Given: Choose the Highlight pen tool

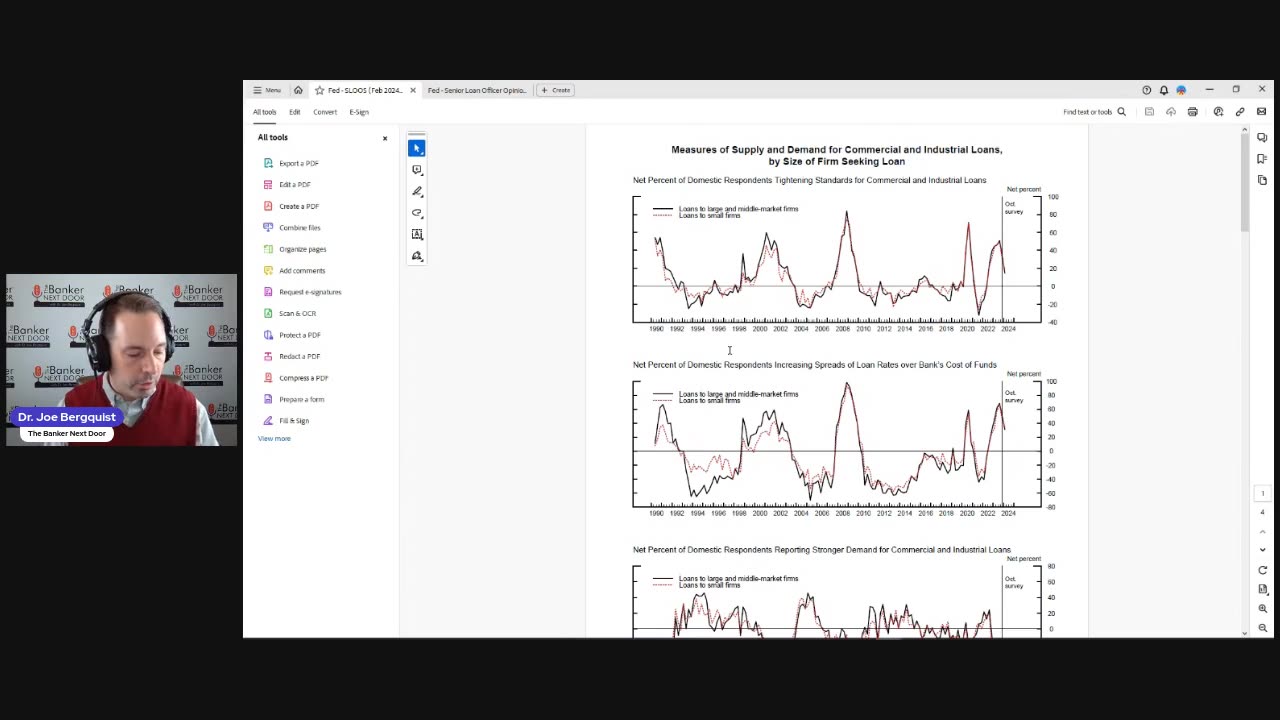Looking at the screenshot, I should [417, 191].
